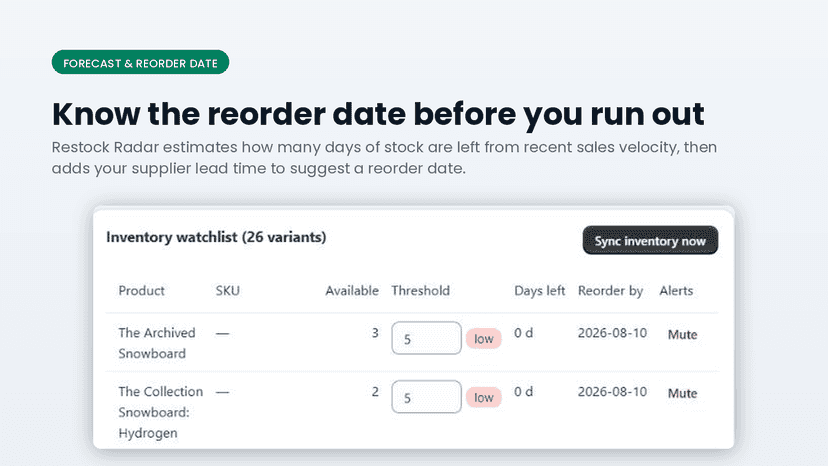Click the Threshold column header

[x=420, y=291]
